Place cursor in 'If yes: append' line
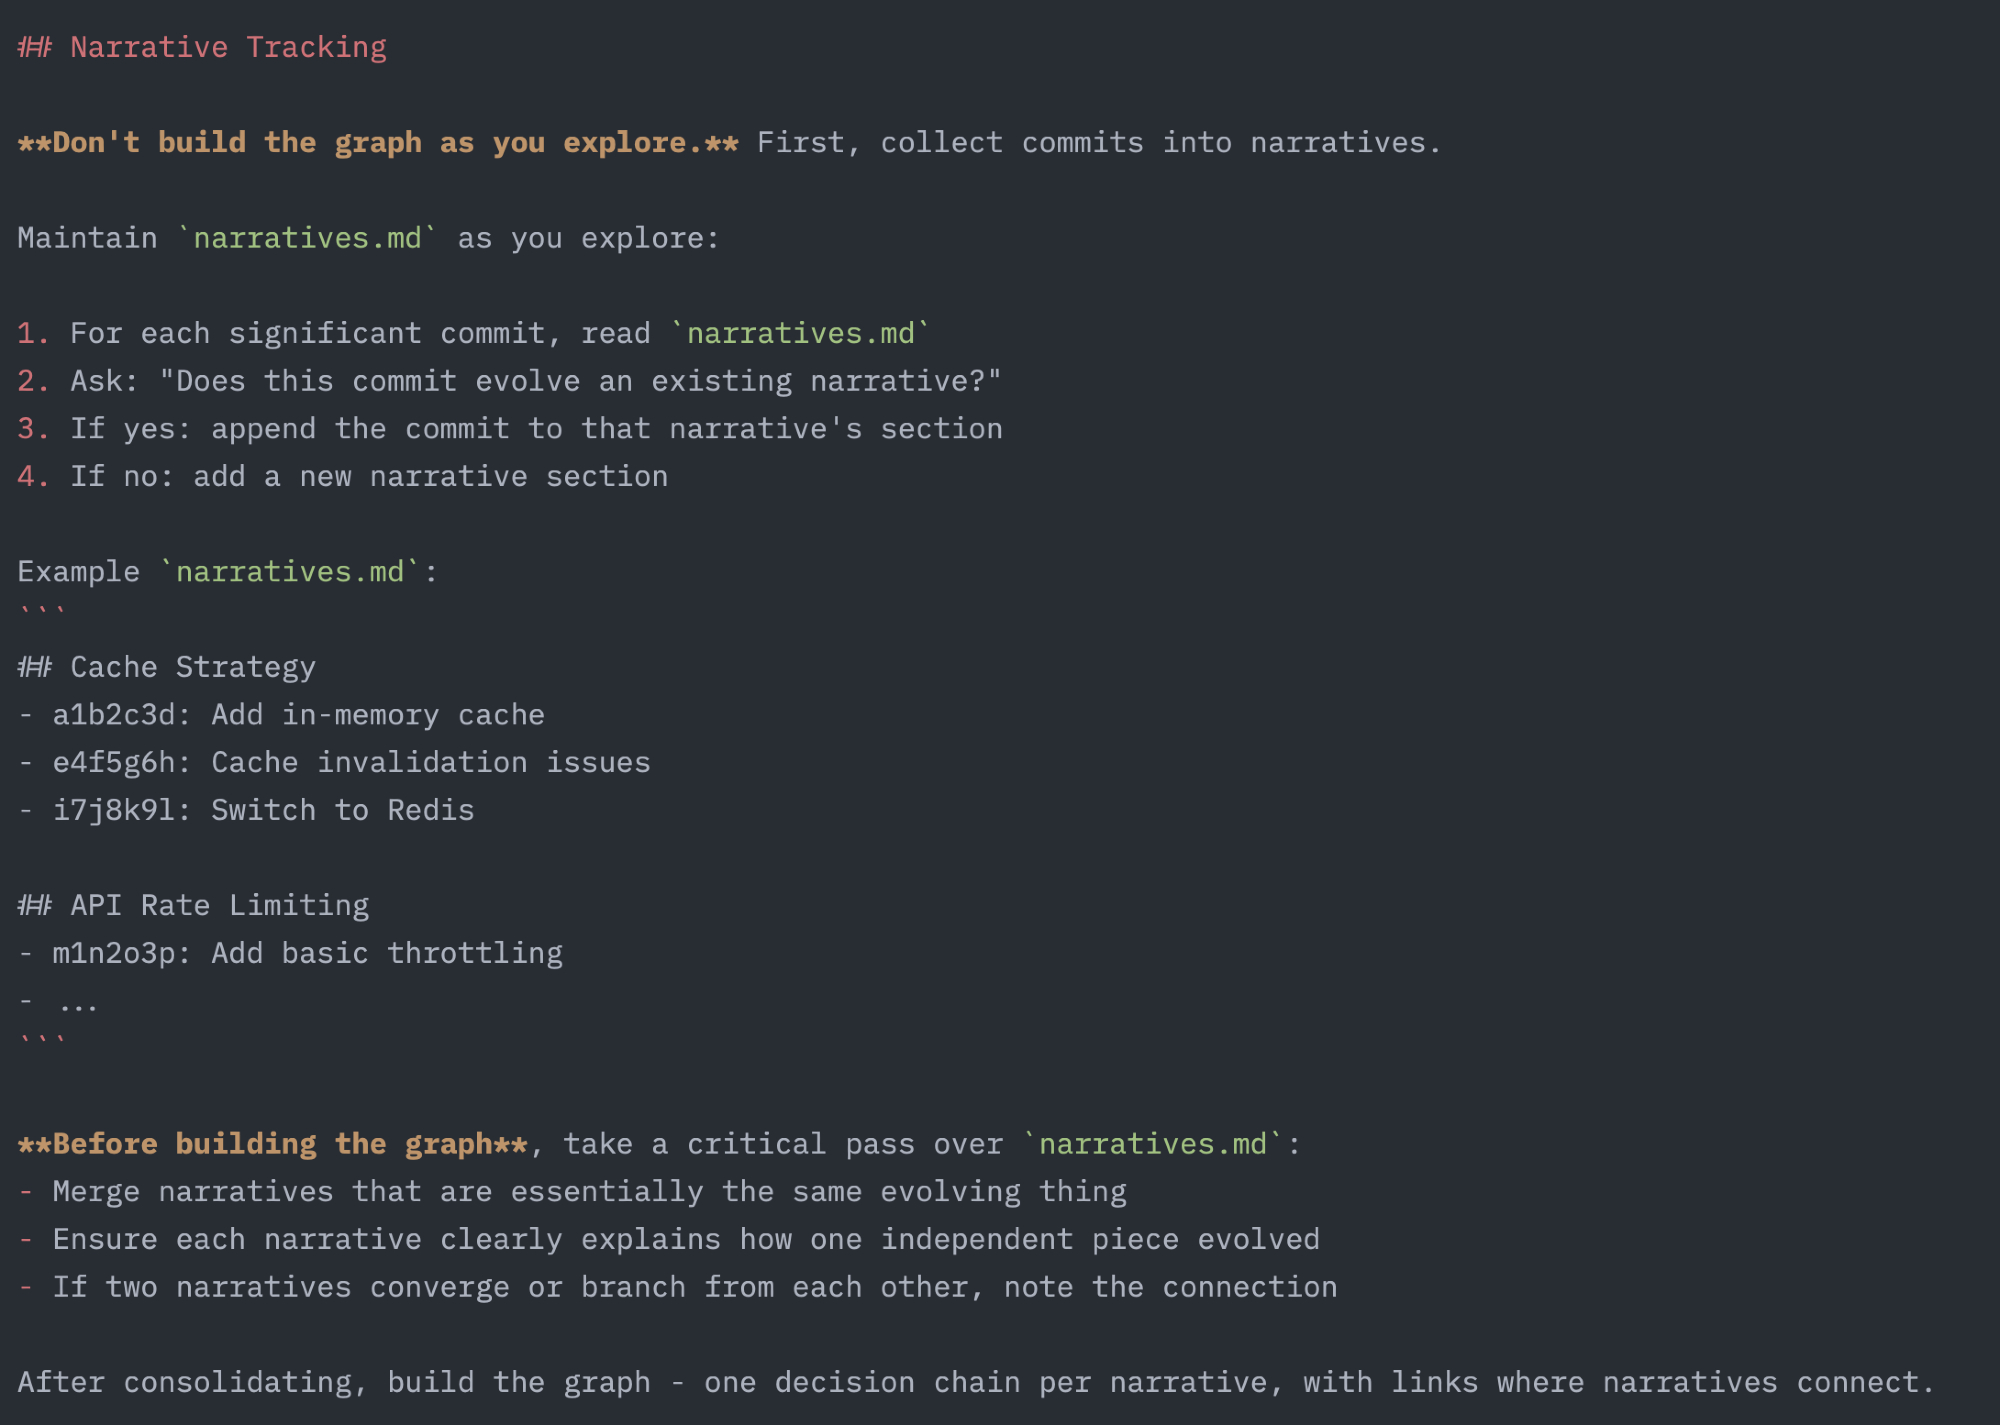Viewport: 2000px width, 1425px height. [x=535, y=428]
